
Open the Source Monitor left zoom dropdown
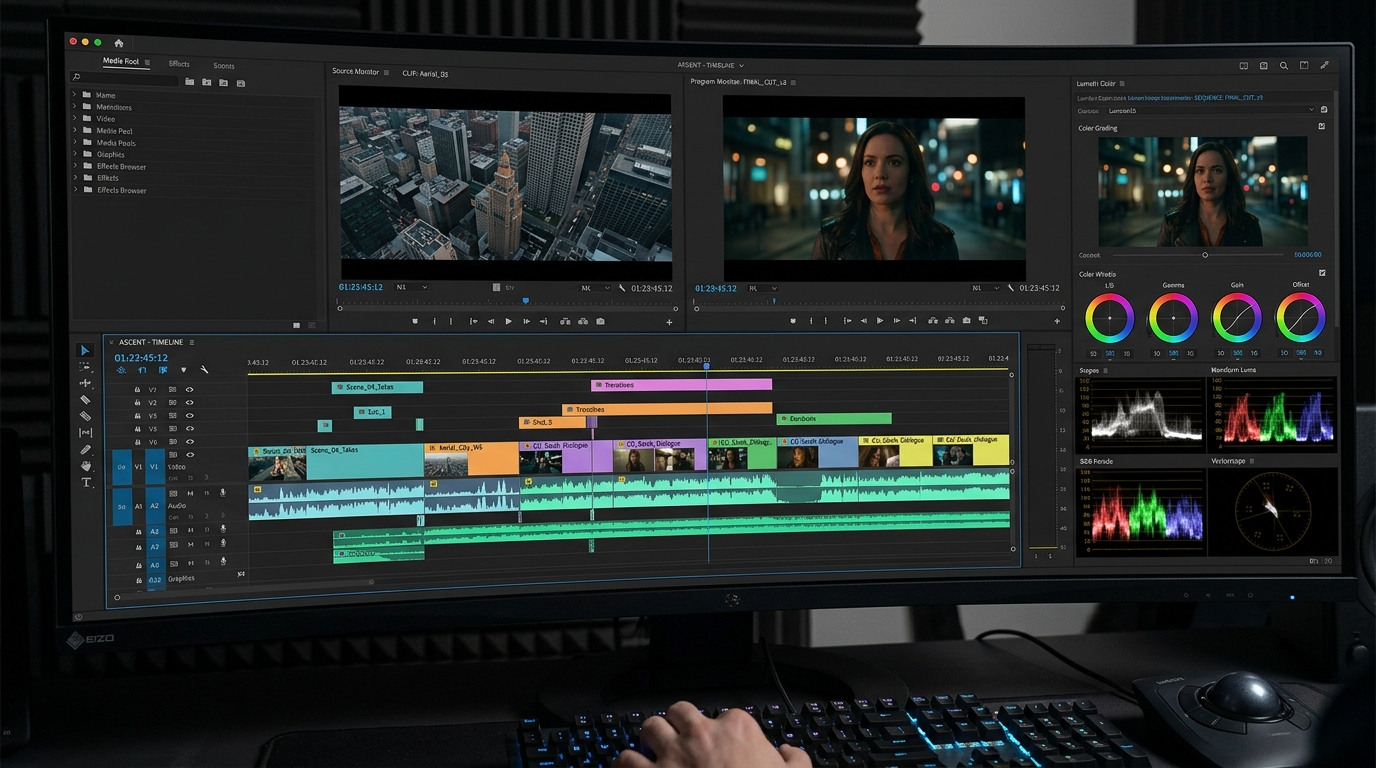pyautogui.click(x=412, y=287)
